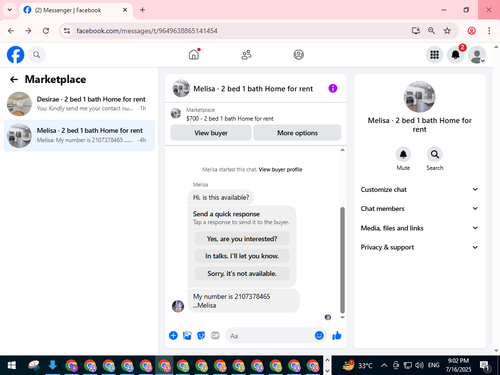Click the browser forward arrow
This screenshot has height=375, width=500.
coord(28,31)
